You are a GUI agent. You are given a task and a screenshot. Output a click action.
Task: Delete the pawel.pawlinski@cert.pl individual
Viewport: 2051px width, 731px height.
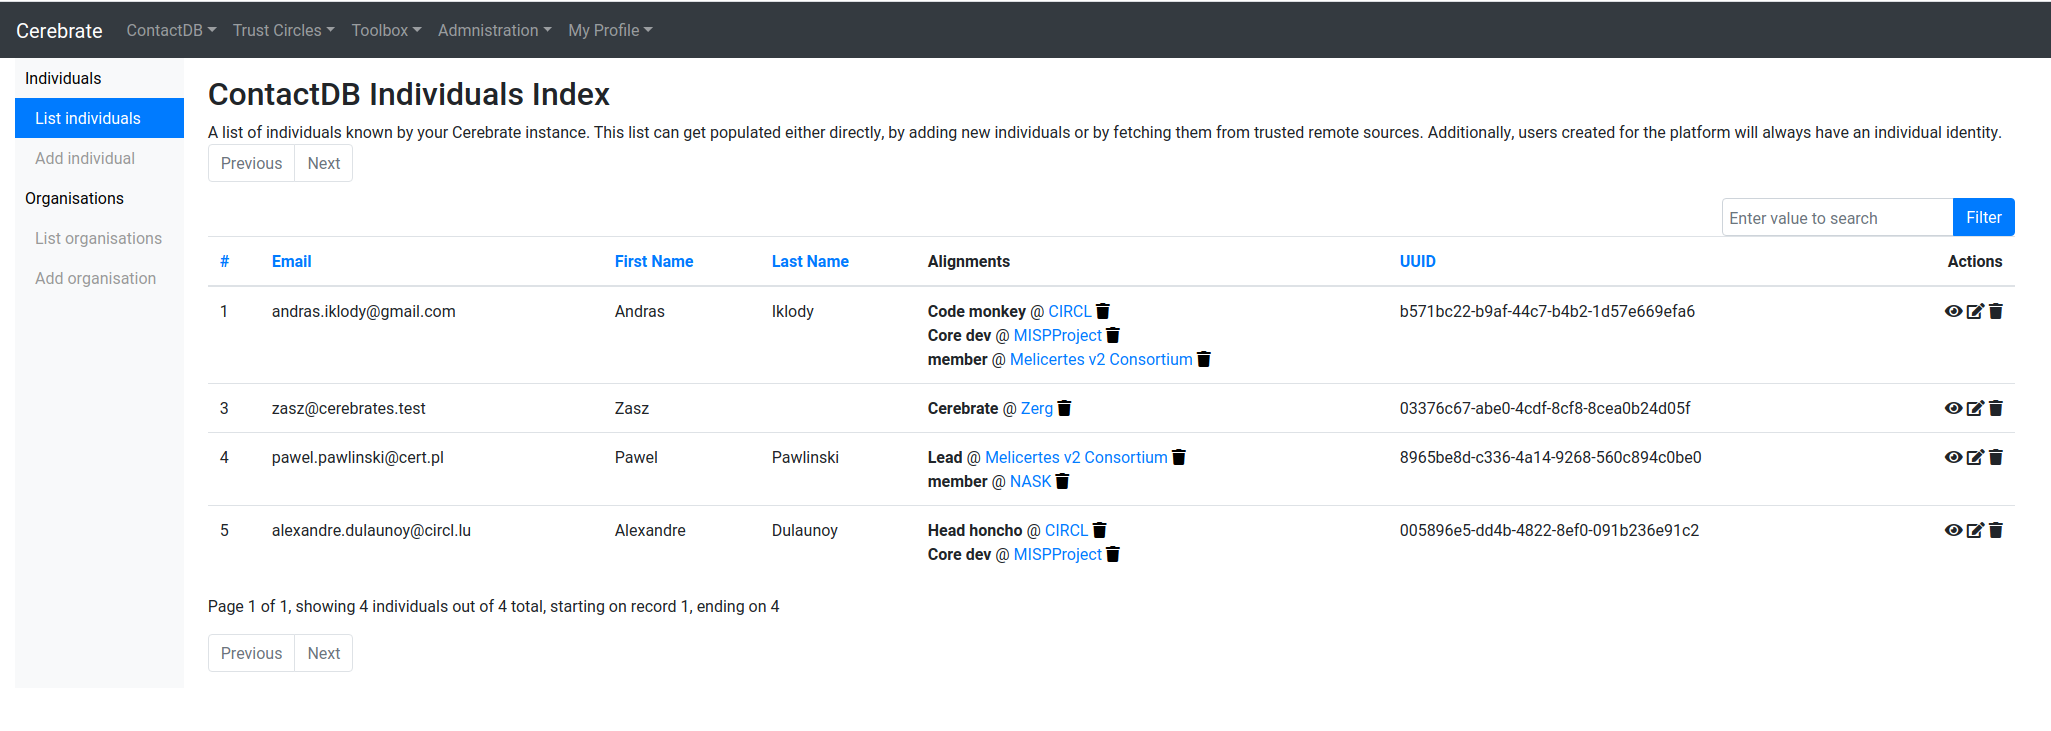point(1995,457)
